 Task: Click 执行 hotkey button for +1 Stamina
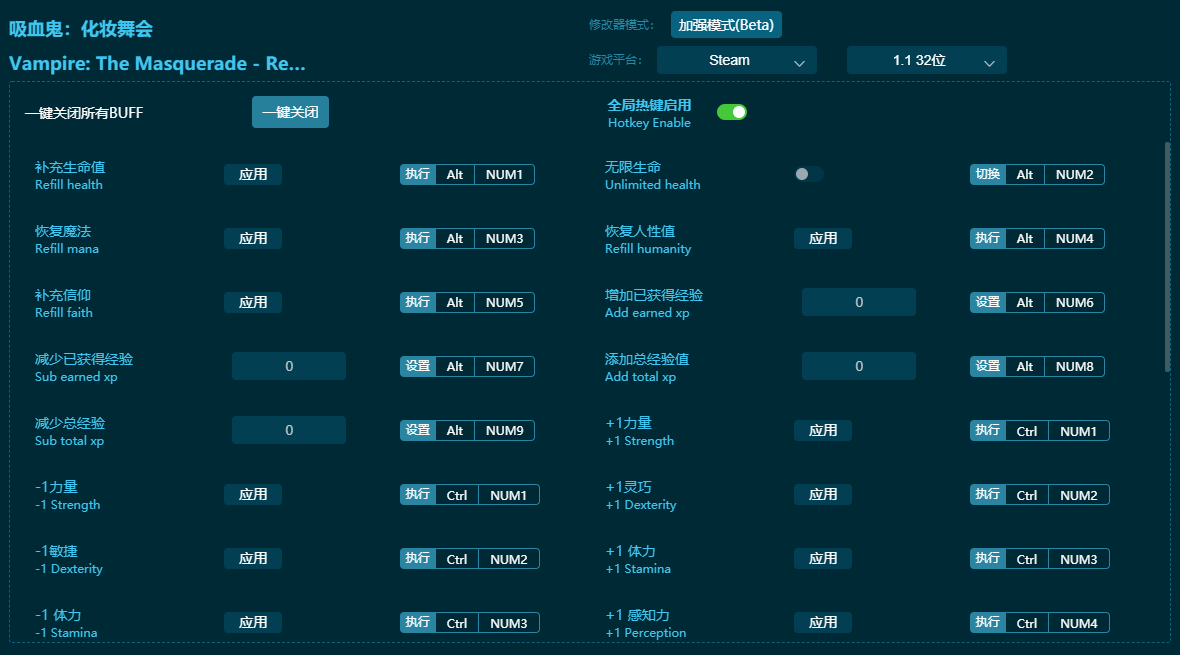coord(987,559)
